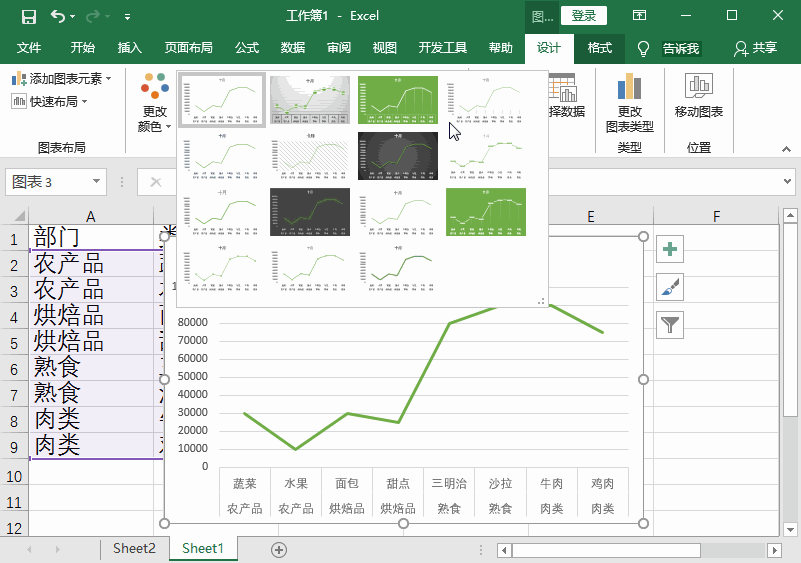Switch to the 视图 ribbon tab
The width and height of the screenshot is (801, 563).
click(x=385, y=48)
